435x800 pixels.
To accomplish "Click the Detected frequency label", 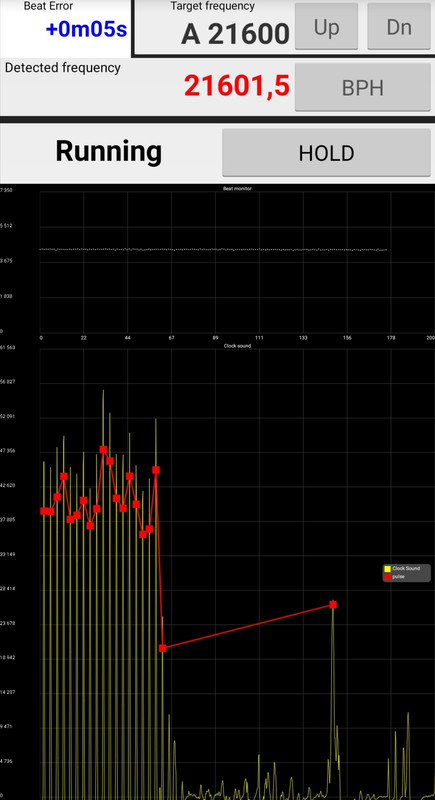I will click(x=63, y=68).
